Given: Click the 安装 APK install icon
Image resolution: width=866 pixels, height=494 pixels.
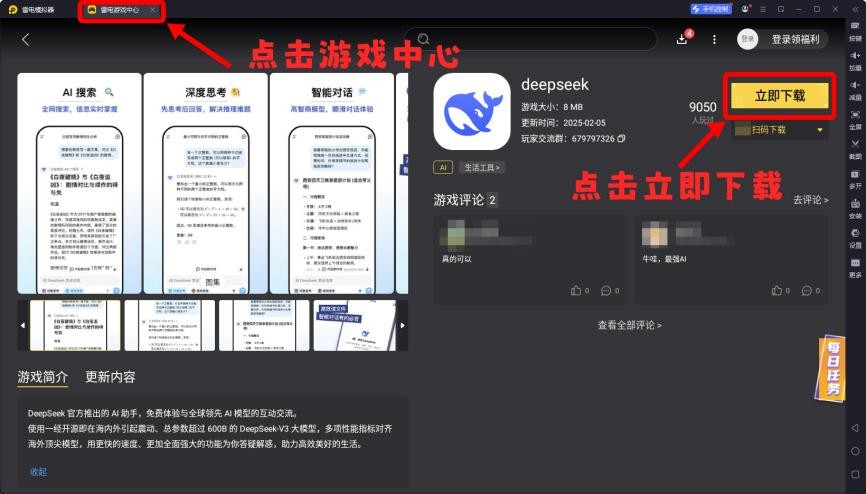Looking at the screenshot, I should 855,203.
